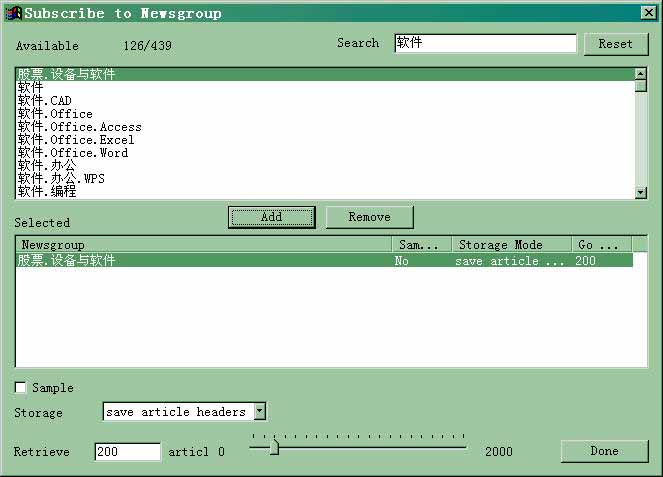Click the retrieve articles slider handle
The height and width of the screenshot is (477, 663).
(273, 448)
